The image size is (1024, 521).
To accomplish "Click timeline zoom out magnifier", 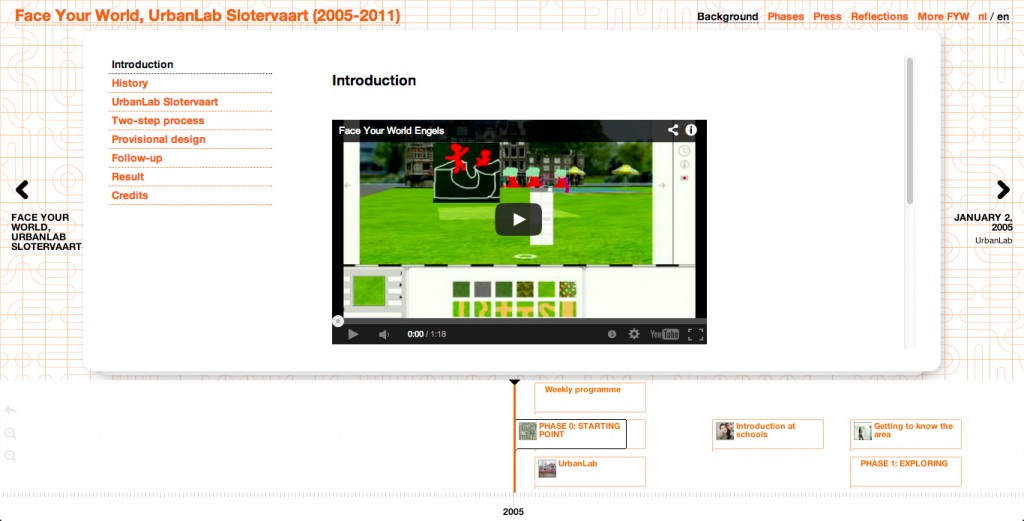I will click(x=10, y=456).
